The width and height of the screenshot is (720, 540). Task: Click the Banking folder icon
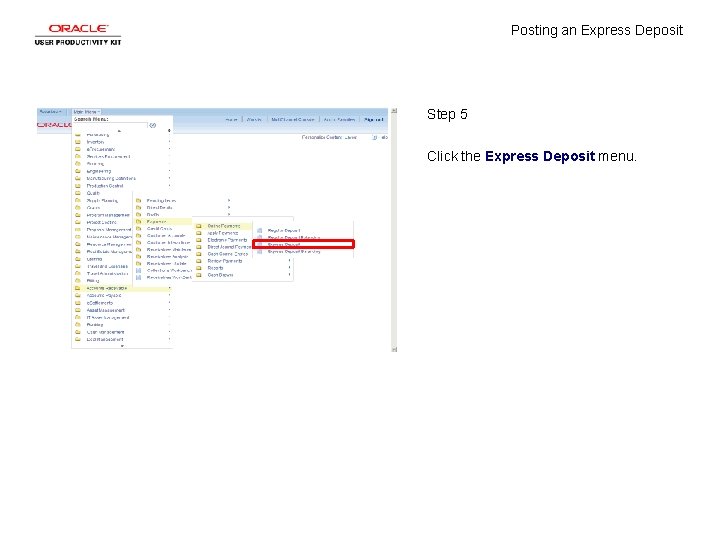(x=78, y=325)
